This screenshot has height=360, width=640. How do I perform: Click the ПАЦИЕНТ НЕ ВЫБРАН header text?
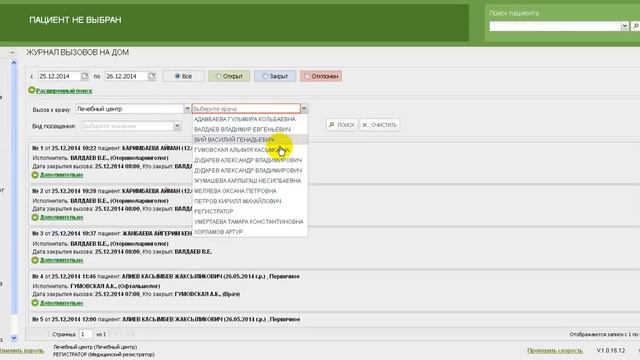(75, 20)
